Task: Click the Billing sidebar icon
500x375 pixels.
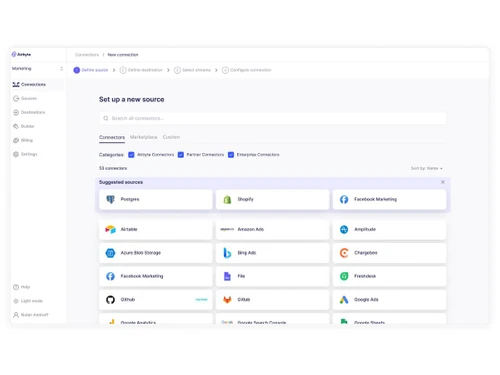Action: click(16, 140)
